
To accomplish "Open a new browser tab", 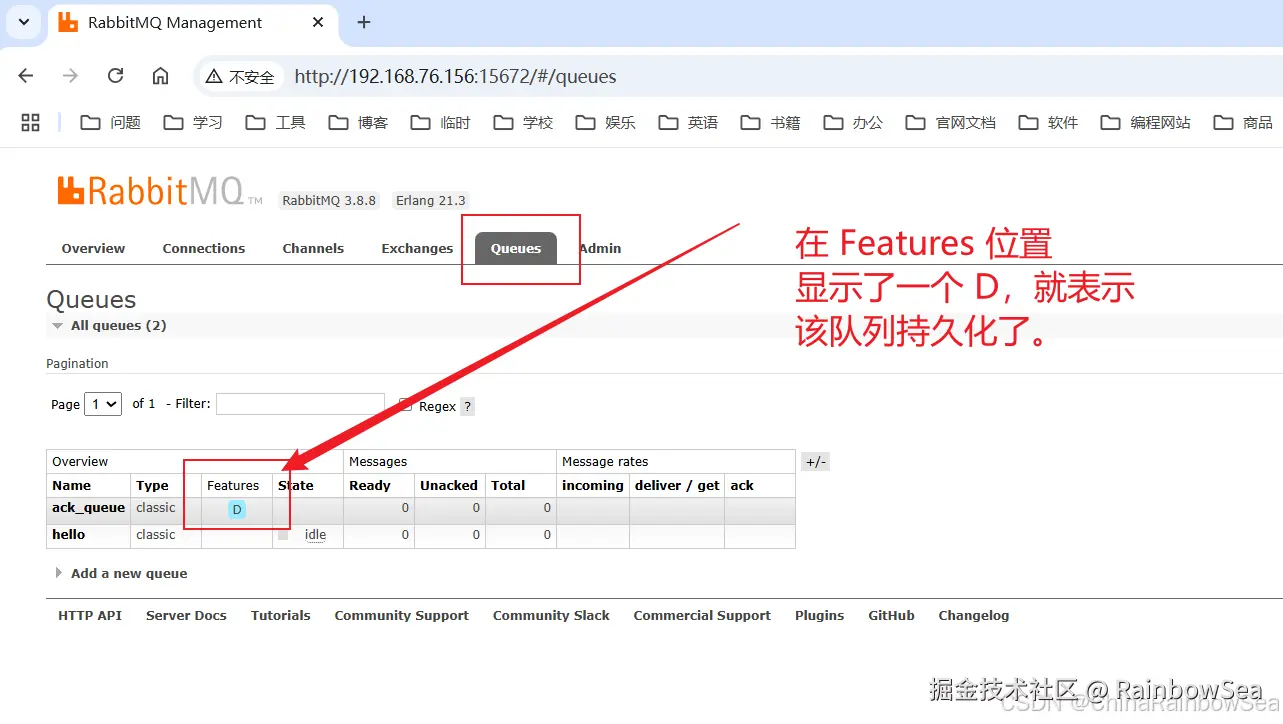I will tap(364, 22).
